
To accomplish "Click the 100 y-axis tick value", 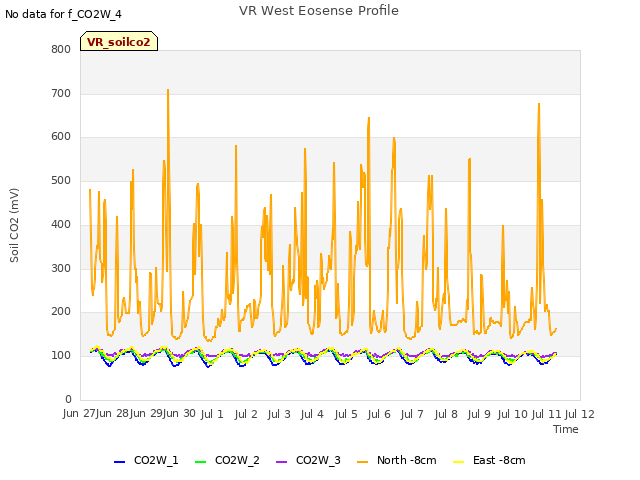I will [61, 356].
